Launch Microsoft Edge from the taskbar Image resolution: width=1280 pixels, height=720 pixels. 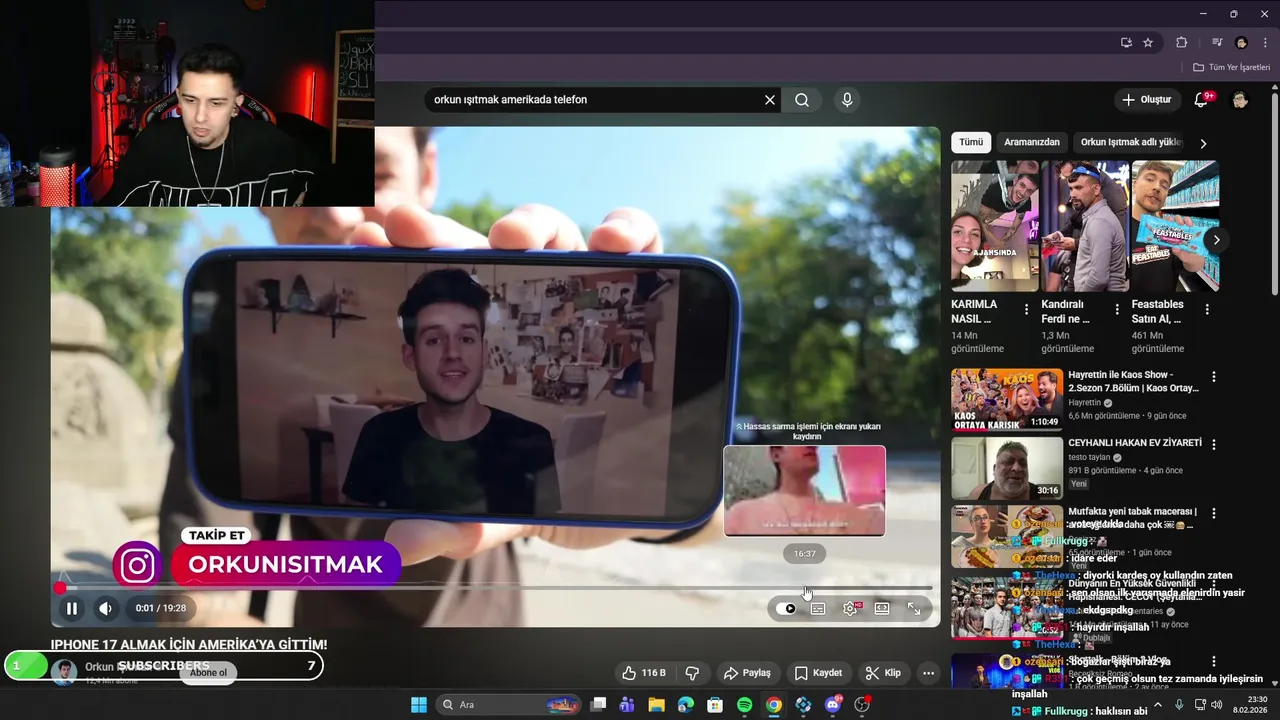tap(686, 705)
